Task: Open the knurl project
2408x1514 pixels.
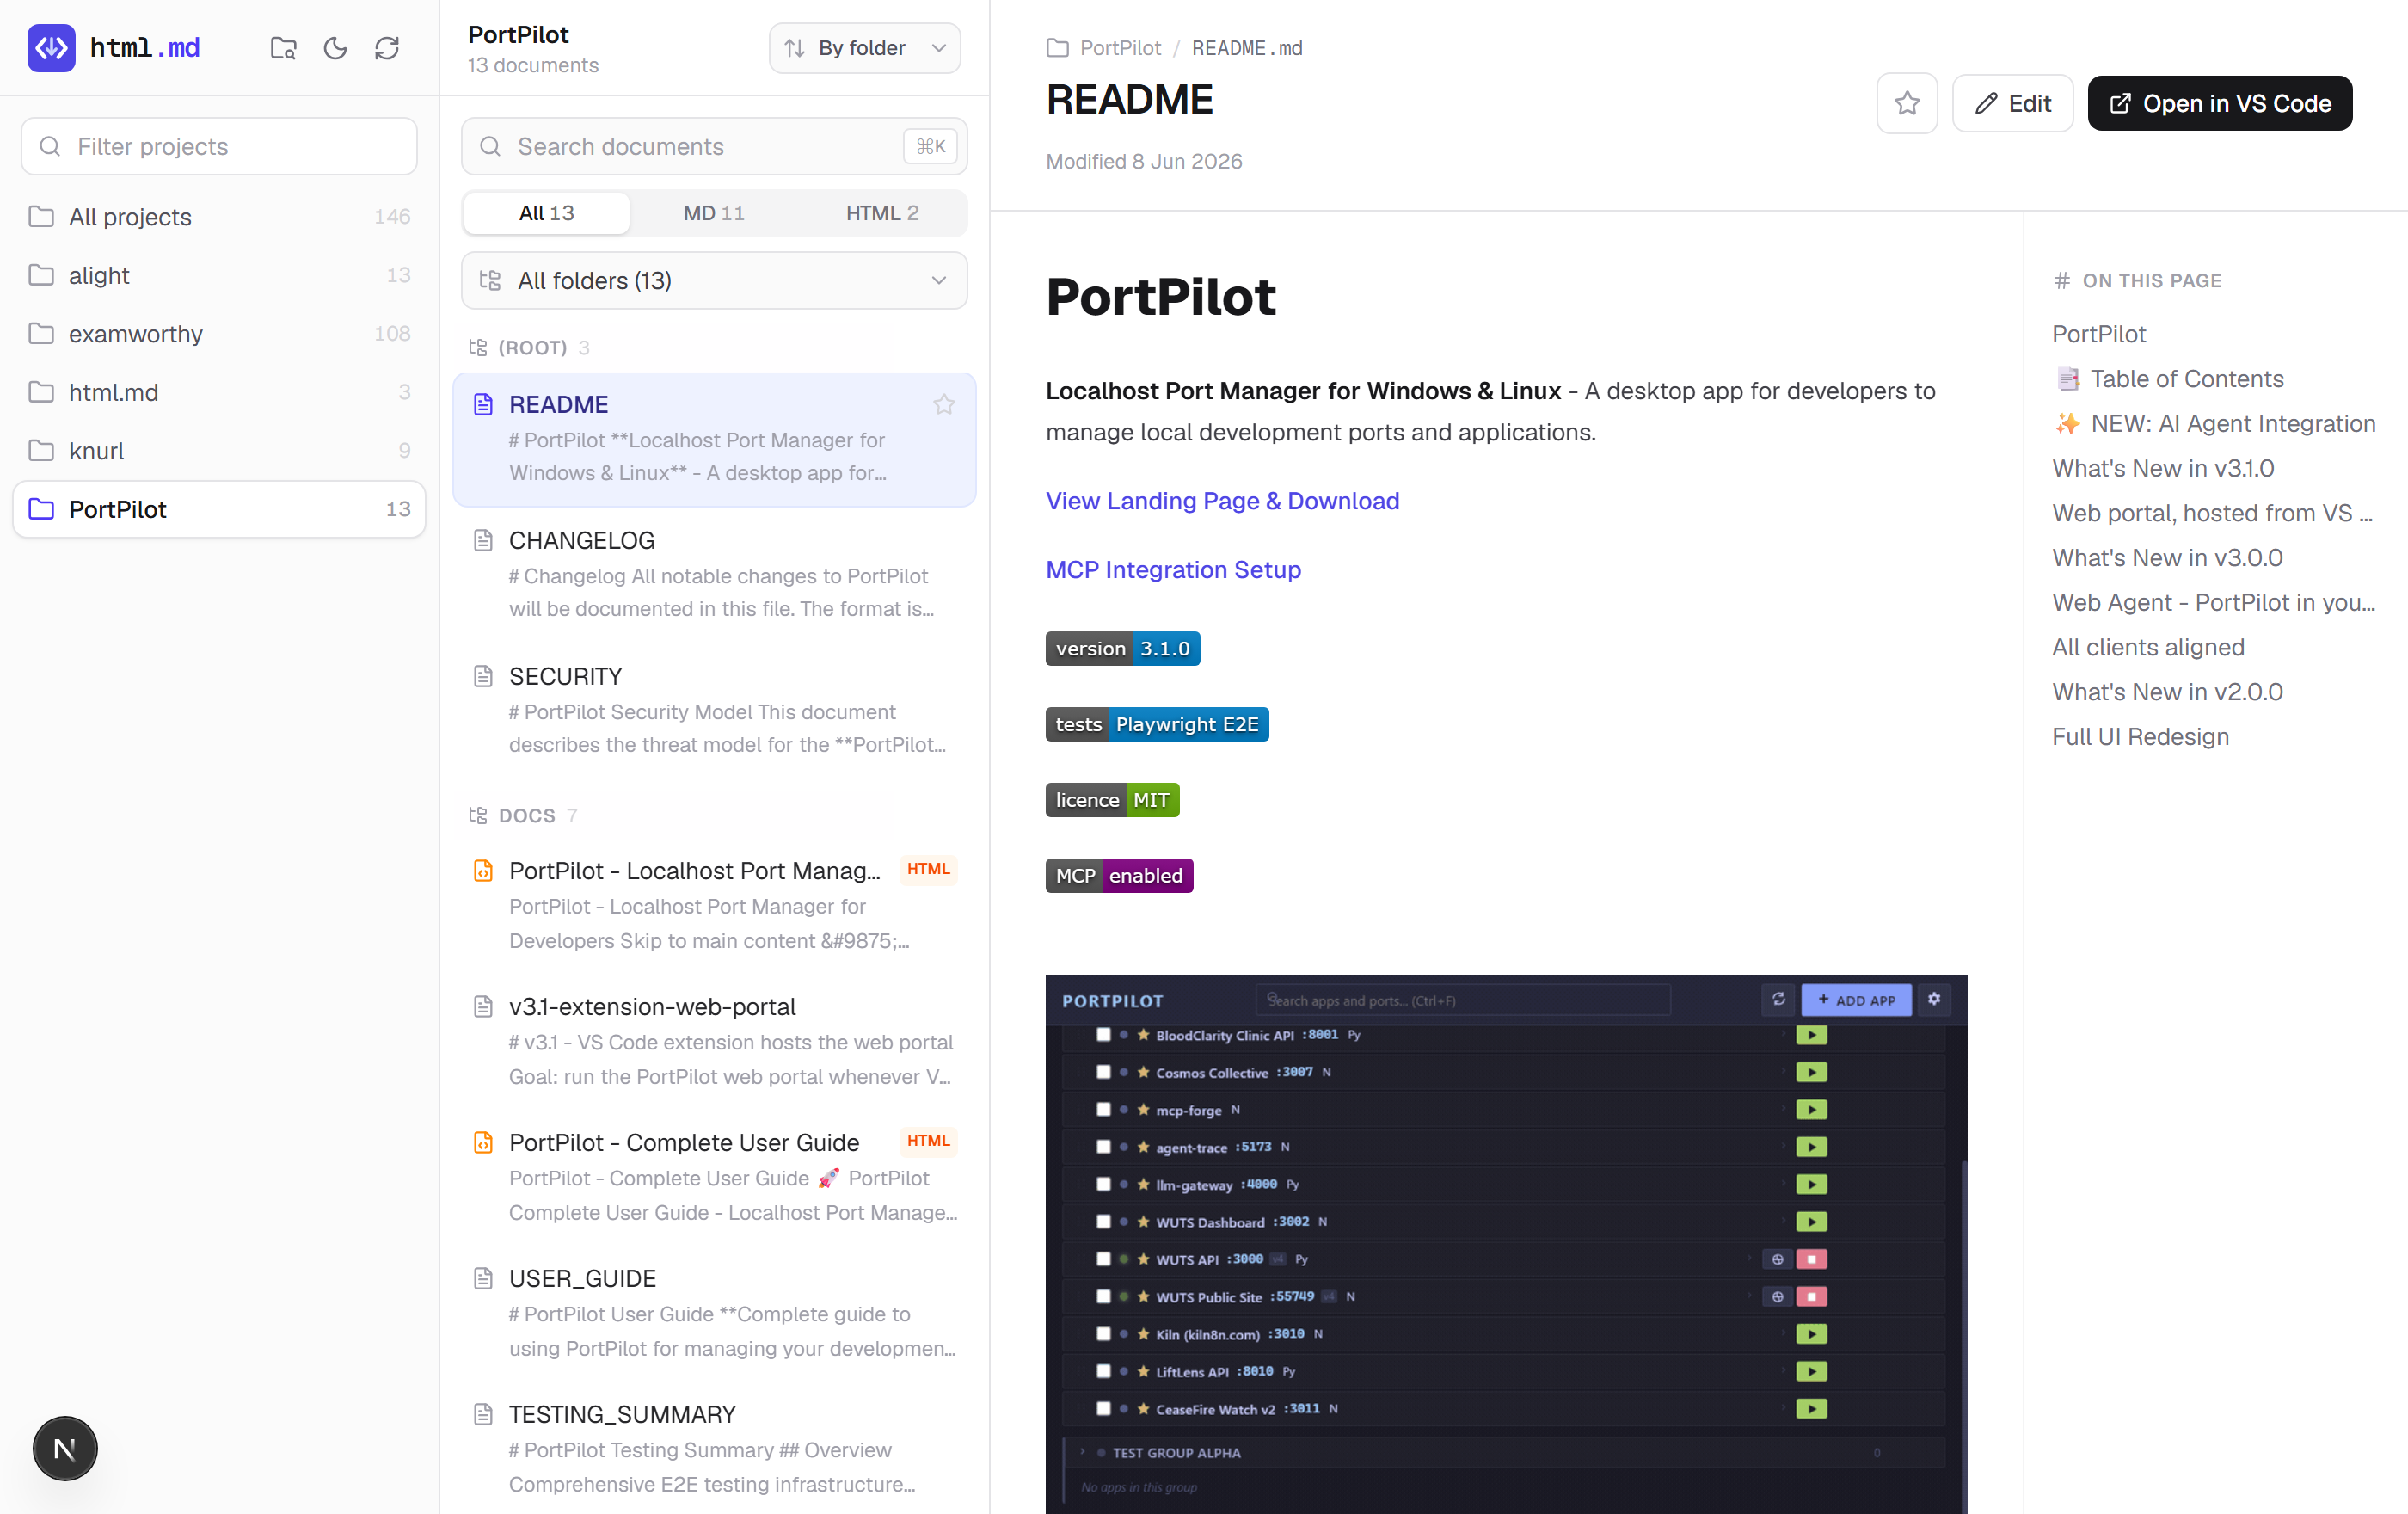Action: point(219,450)
